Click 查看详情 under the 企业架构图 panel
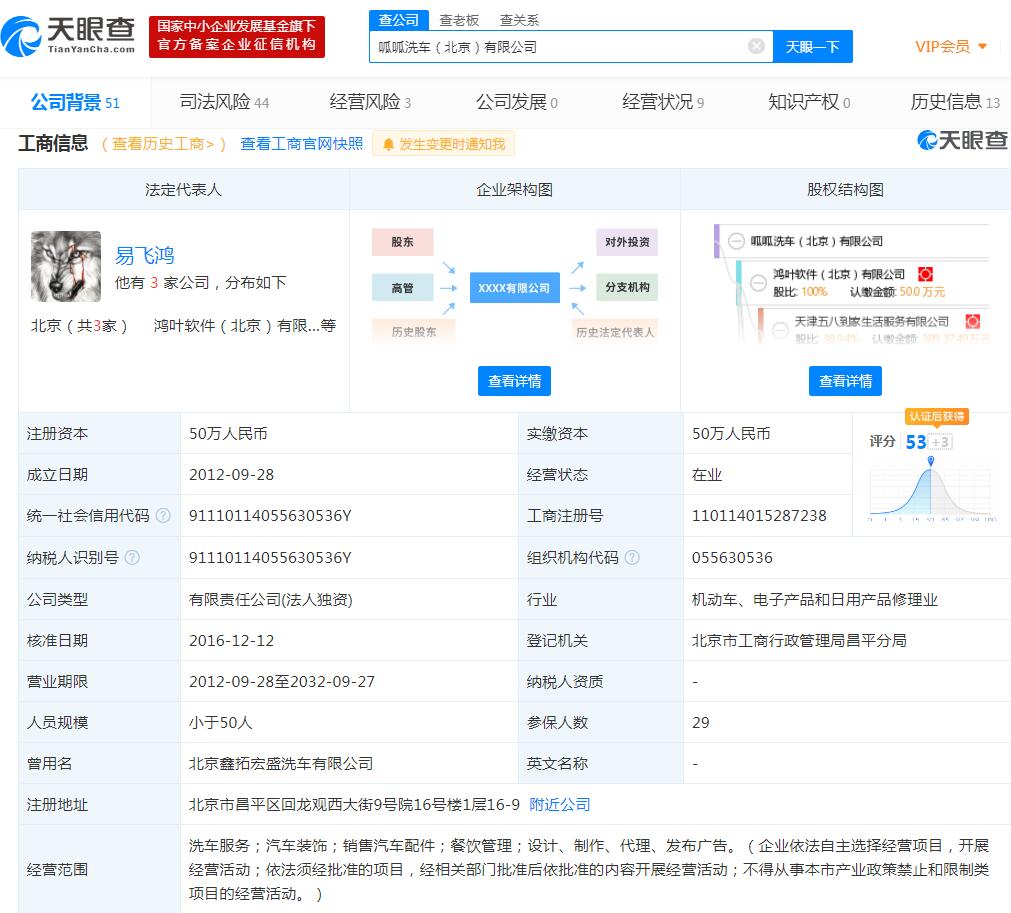Viewport: 1011px width, 913px height. (x=514, y=381)
